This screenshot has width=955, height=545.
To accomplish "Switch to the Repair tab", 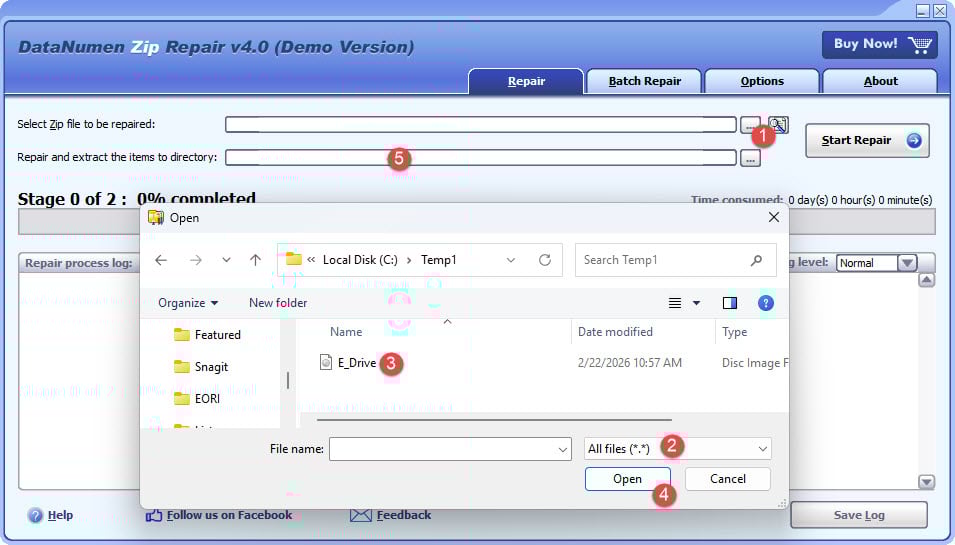I will coord(526,82).
